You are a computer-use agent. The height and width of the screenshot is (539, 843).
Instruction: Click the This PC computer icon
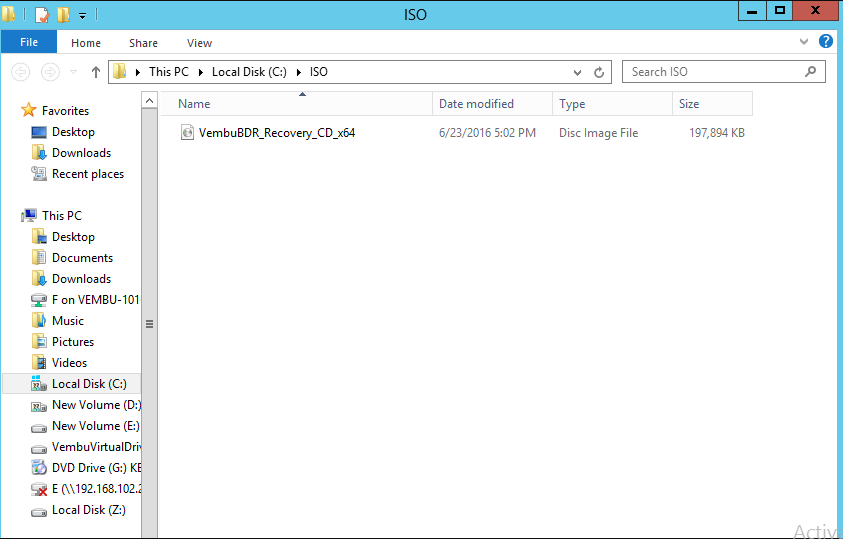pos(29,215)
